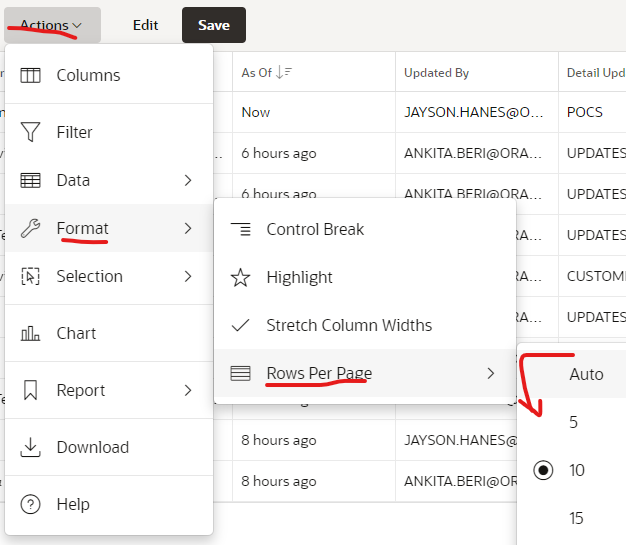The image size is (626, 545).
Task: Choose Download from the Actions menu
Action: click(109, 447)
